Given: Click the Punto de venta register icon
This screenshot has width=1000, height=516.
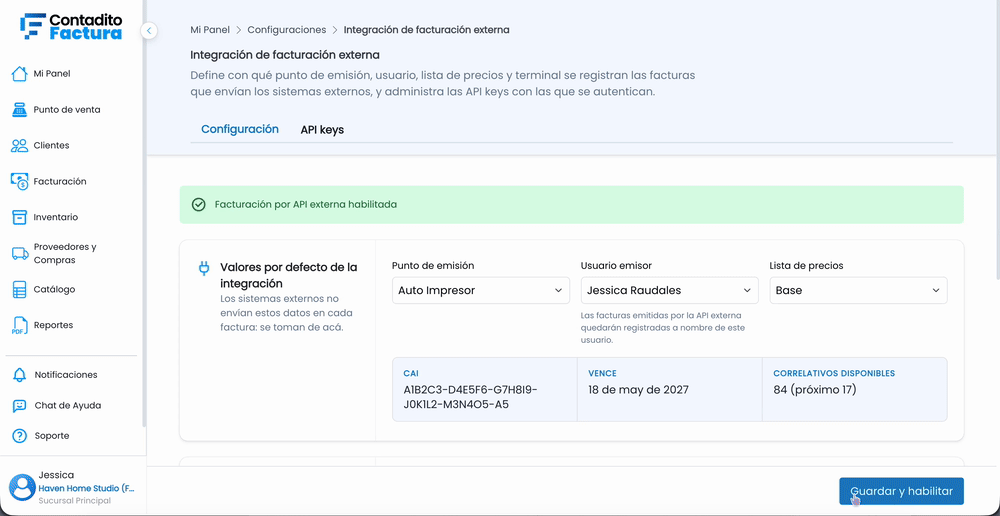Looking at the screenshot, I should [x=20, y=110].
